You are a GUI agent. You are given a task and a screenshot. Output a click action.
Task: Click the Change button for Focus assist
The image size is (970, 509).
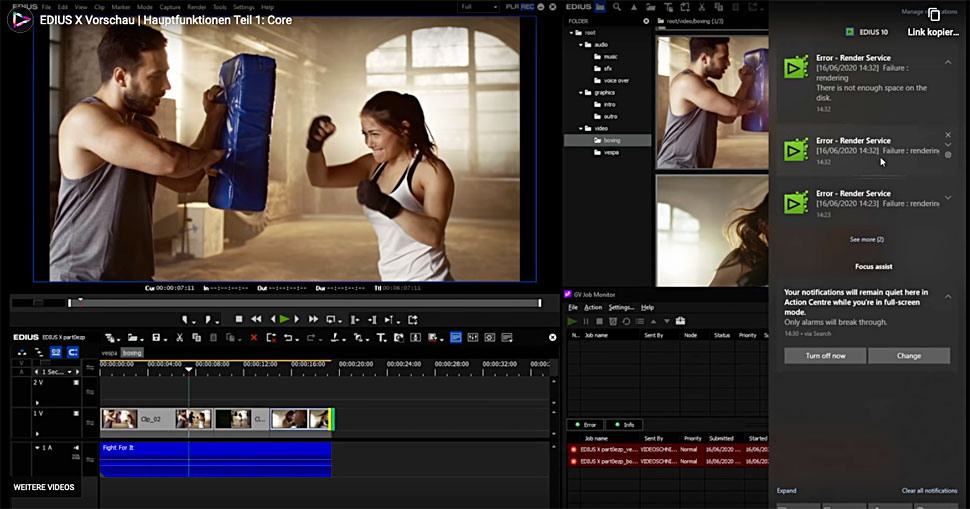coord(909,356)
